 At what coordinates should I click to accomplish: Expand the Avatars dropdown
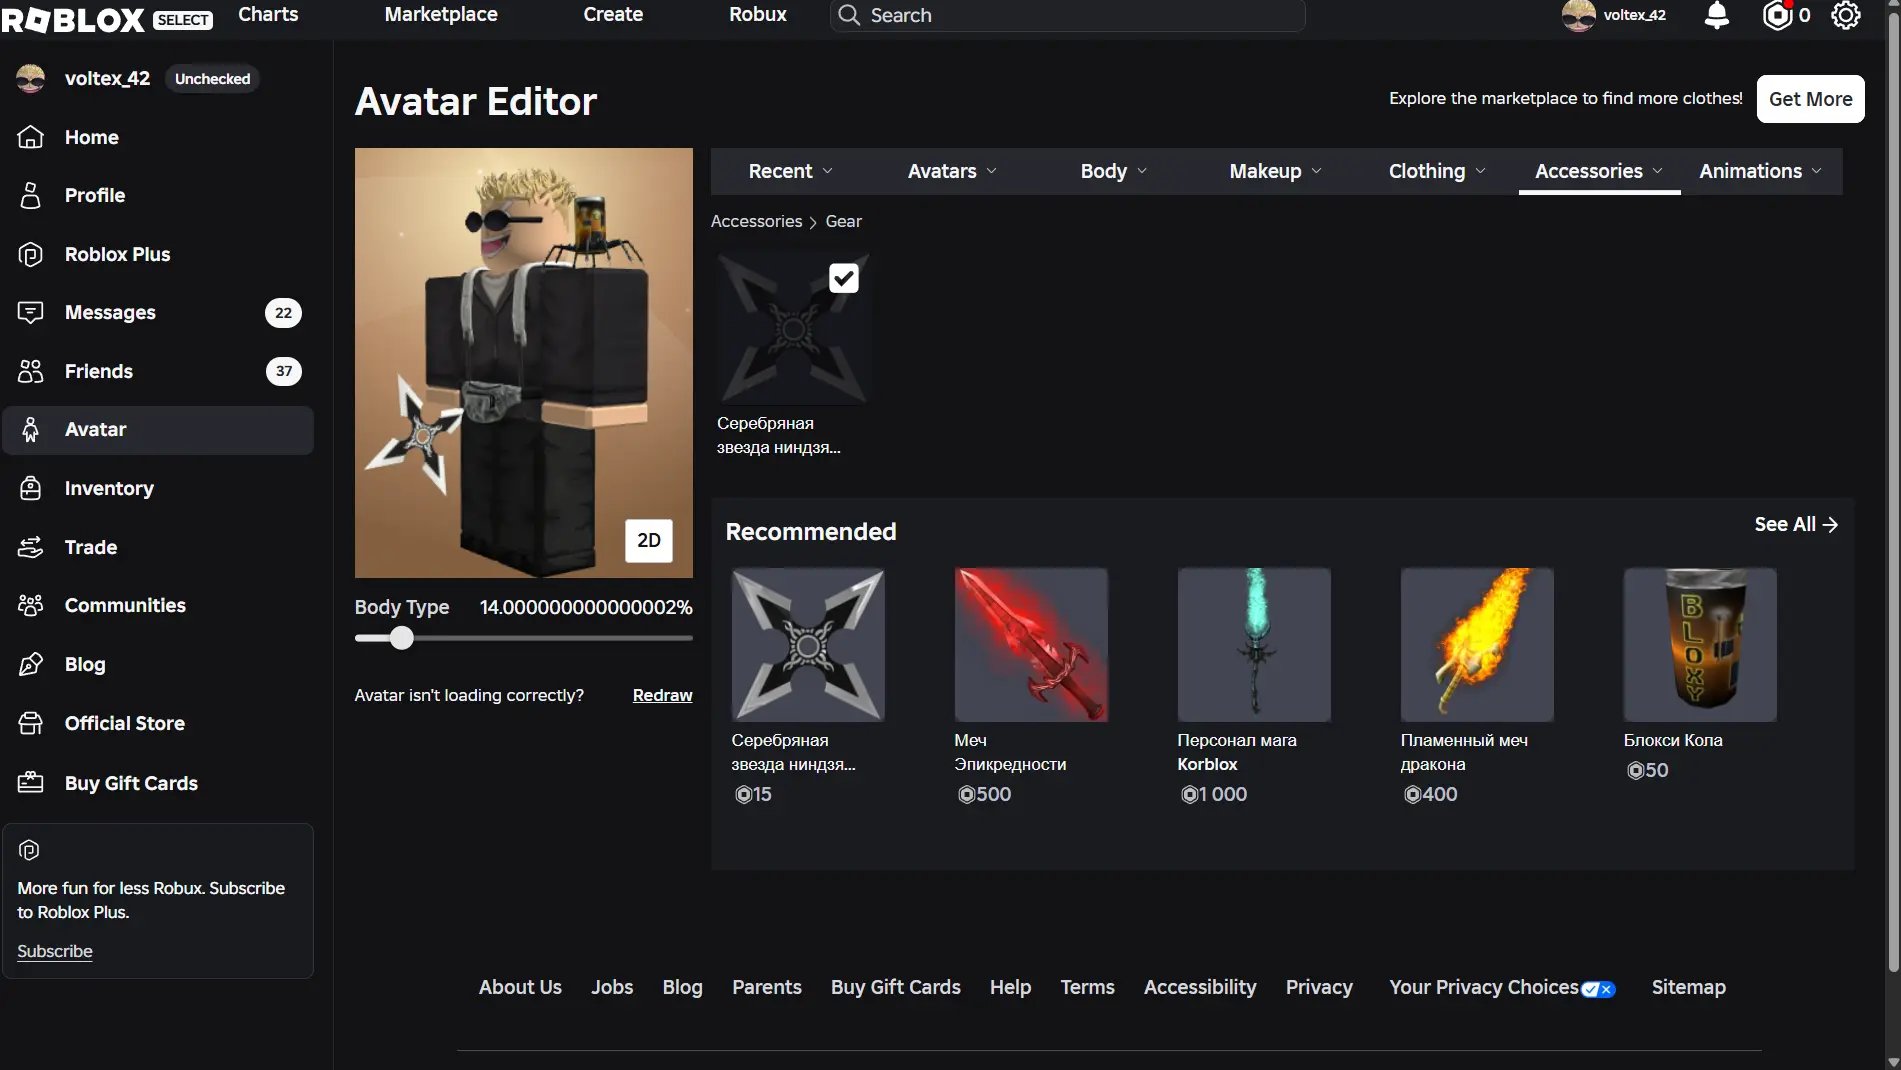[952, 171]
